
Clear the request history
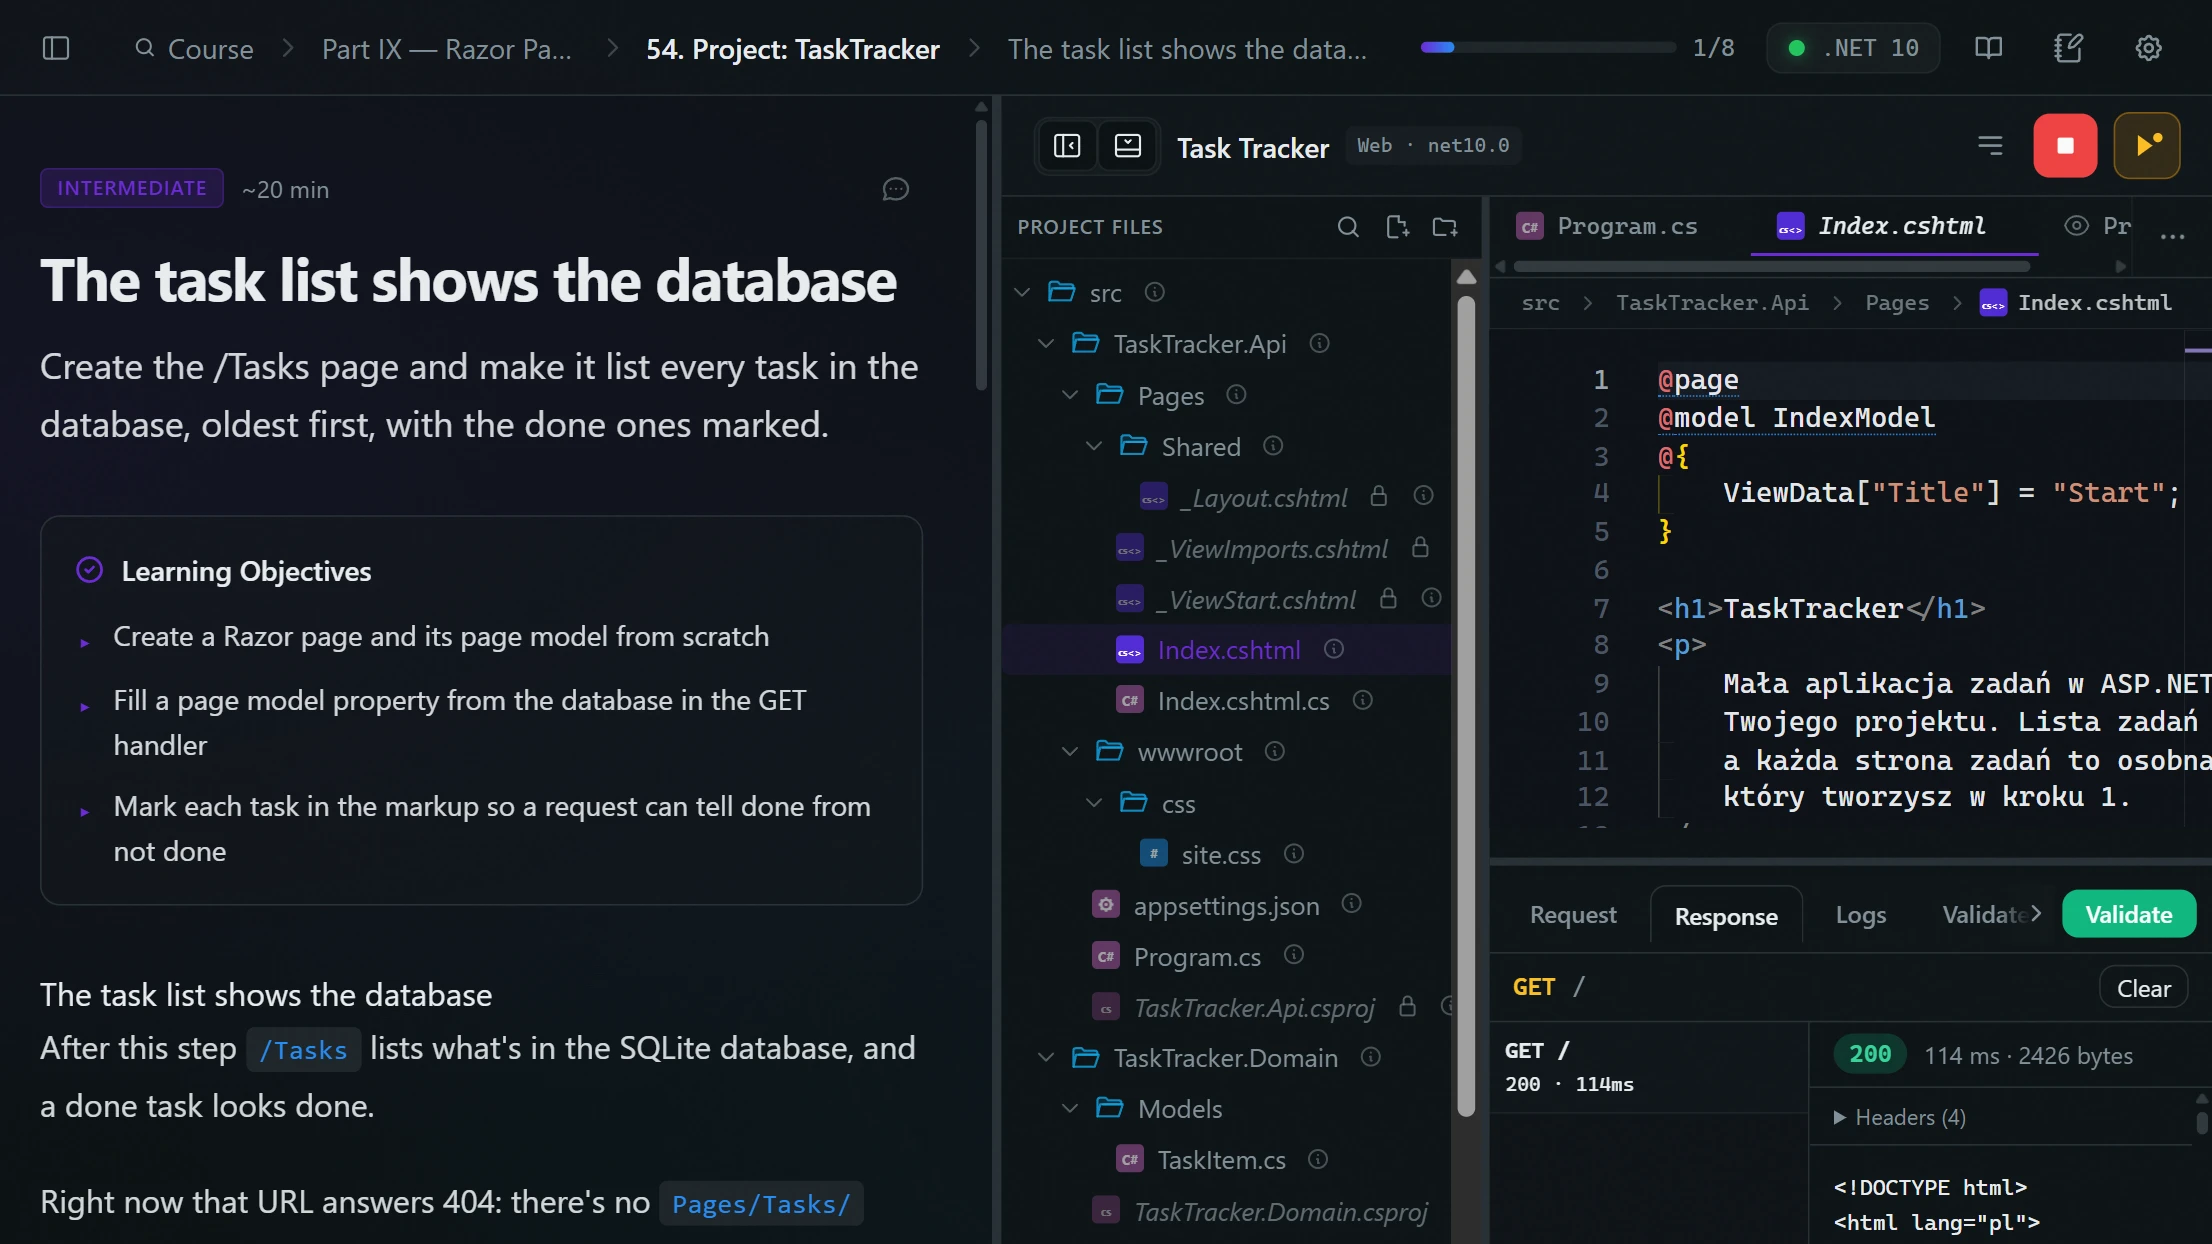click(2143, 989)
